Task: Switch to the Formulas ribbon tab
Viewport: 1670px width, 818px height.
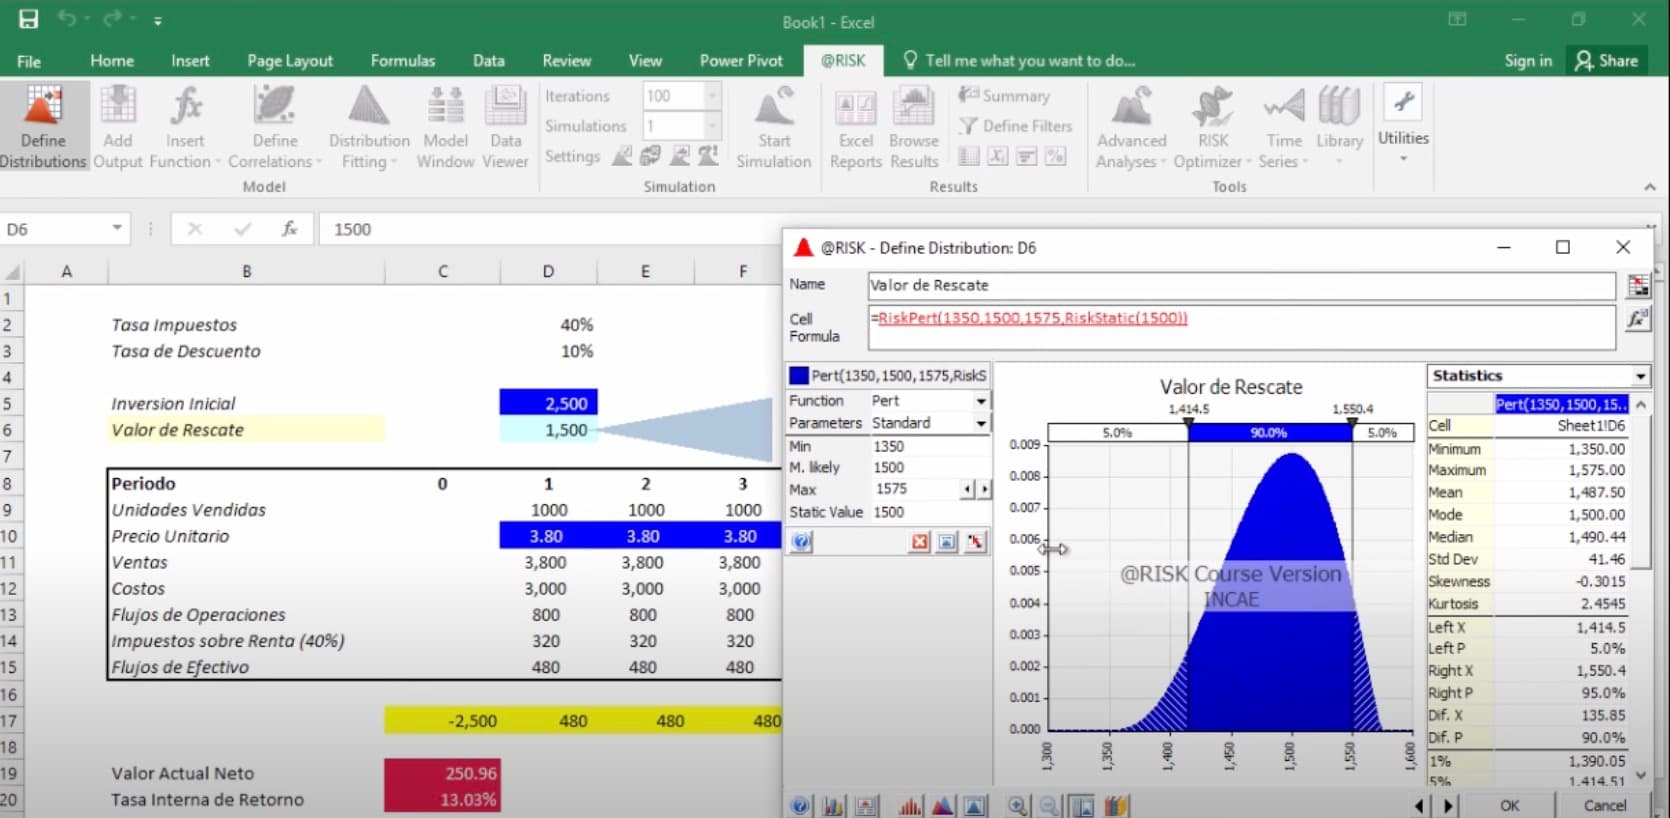Action: pyautogui.click(x=402, y=61)
